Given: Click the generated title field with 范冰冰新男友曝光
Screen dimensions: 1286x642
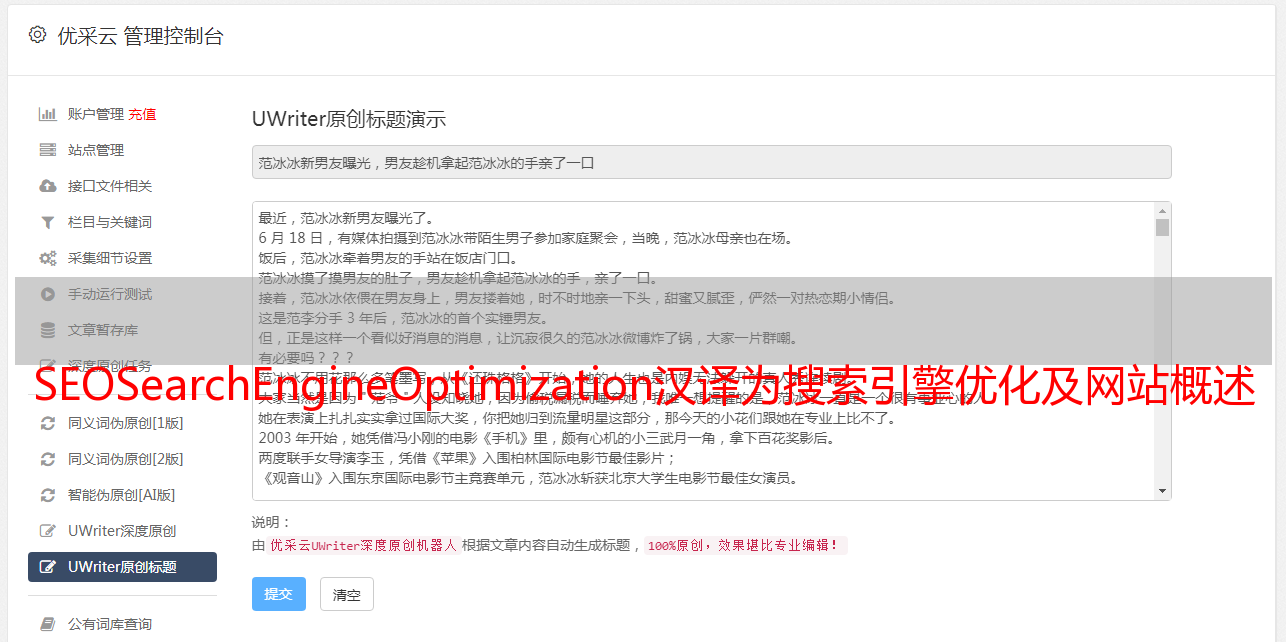Looking at the screenshot, I should pyautogui.click(x=711, y=162).
